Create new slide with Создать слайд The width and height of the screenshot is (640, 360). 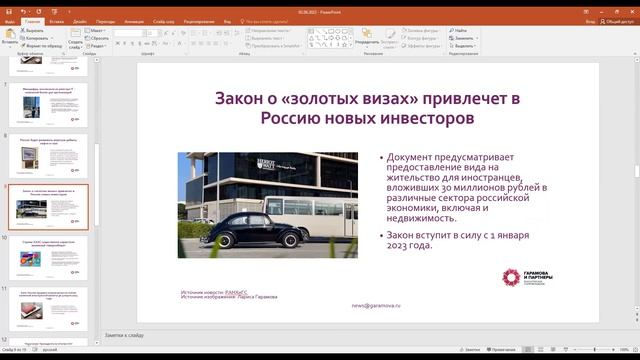tap(76, 38)
